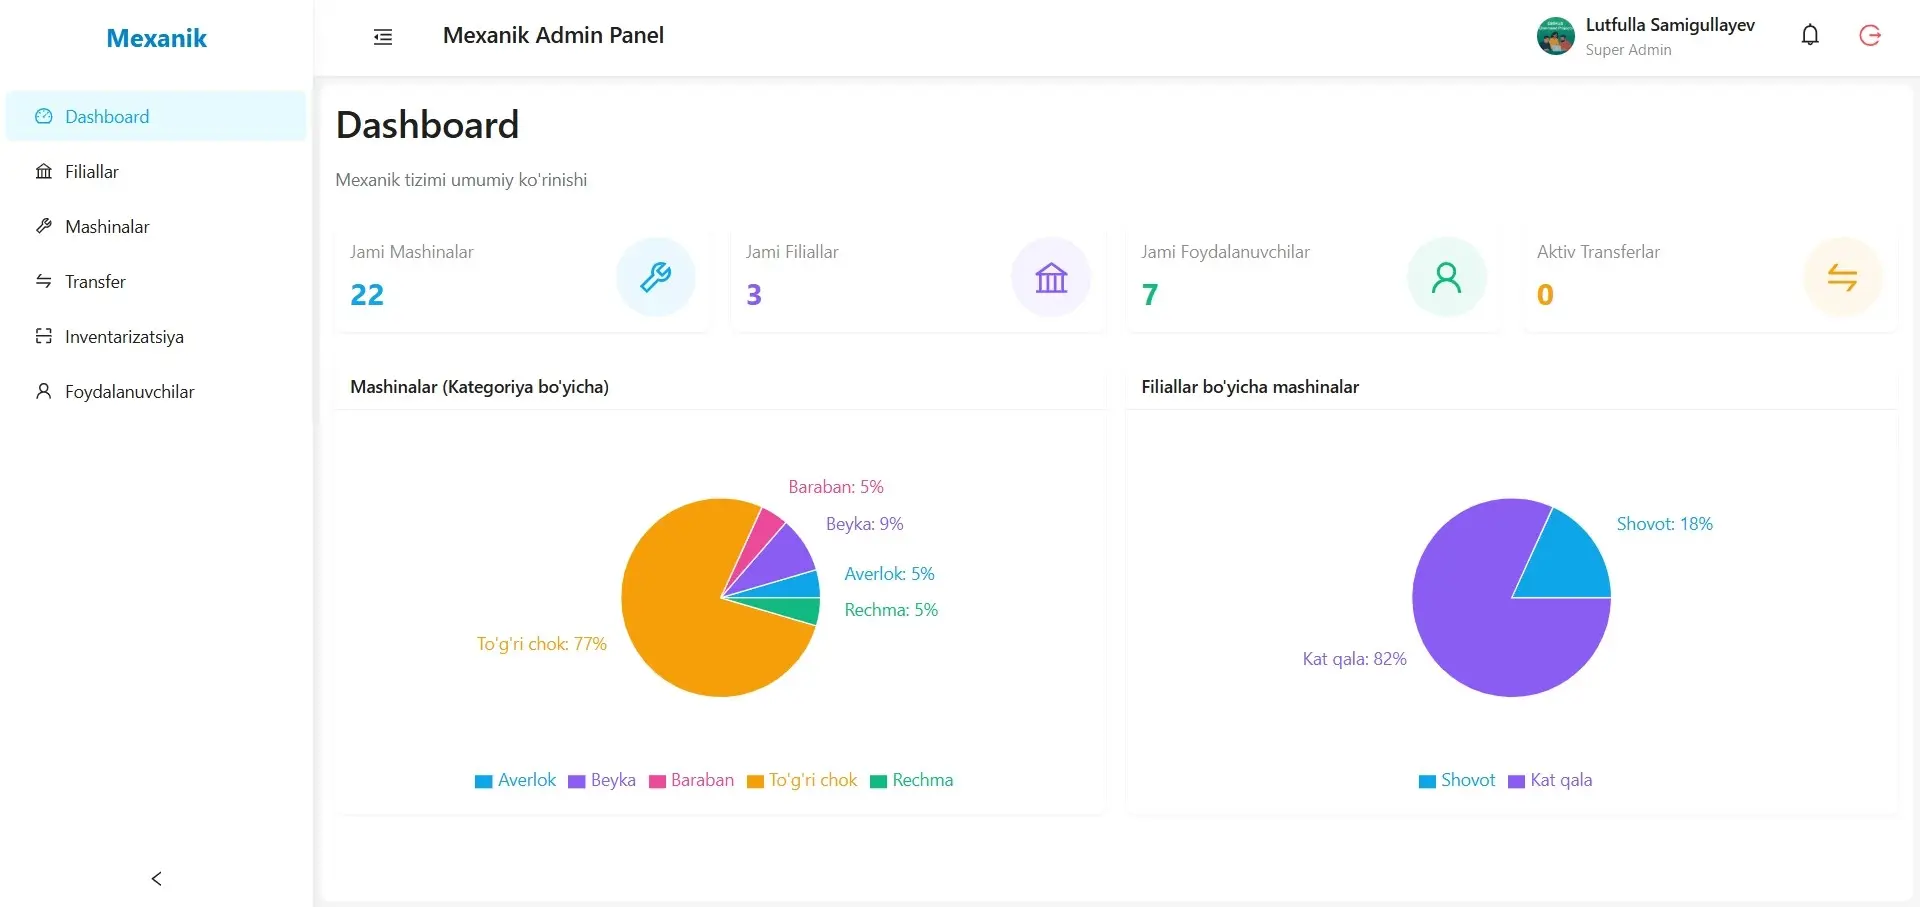Image resolution: width=1920 pixels, height=907 pixels.
Task: Click the bank icon on Jami Filiallar card
Action: click(1050, 277)
